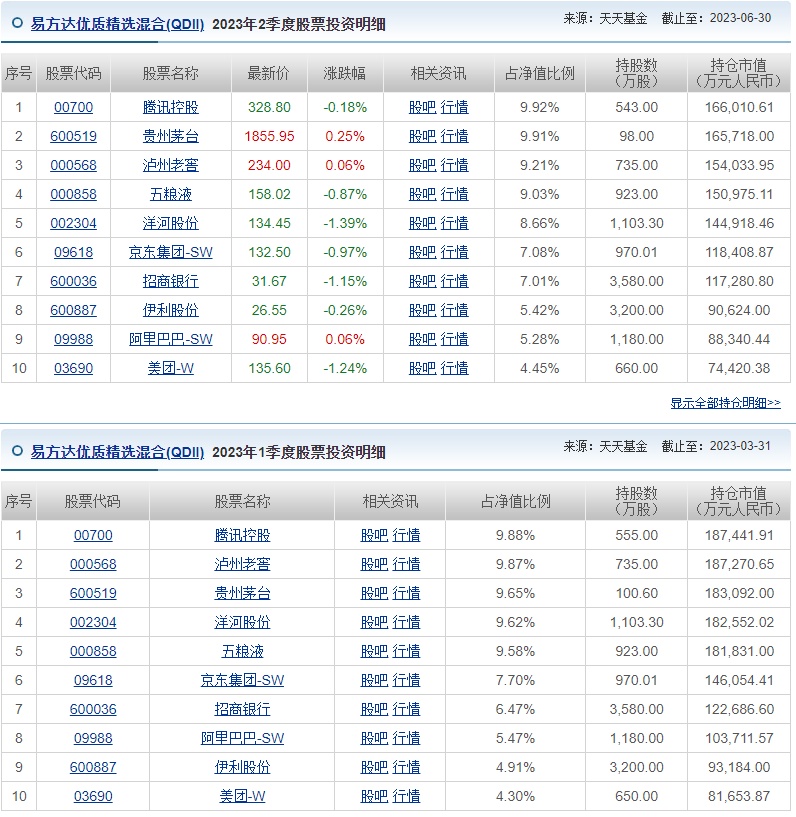Screen dimensions: 796x817
Task: Open stock code 600036 in the Q2 table
Action: coord(73,281)
